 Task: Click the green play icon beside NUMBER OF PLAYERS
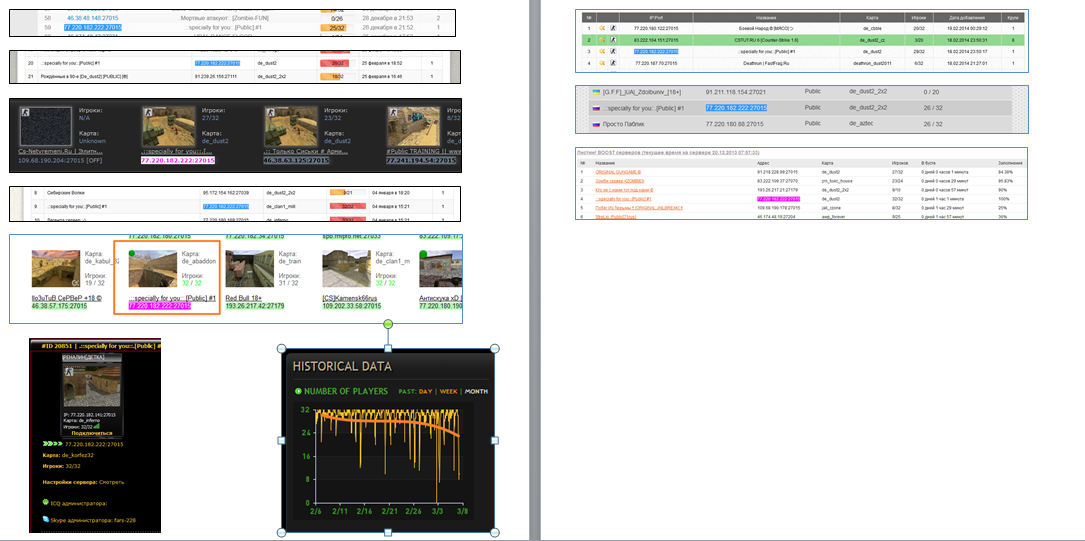click(298, 391)
